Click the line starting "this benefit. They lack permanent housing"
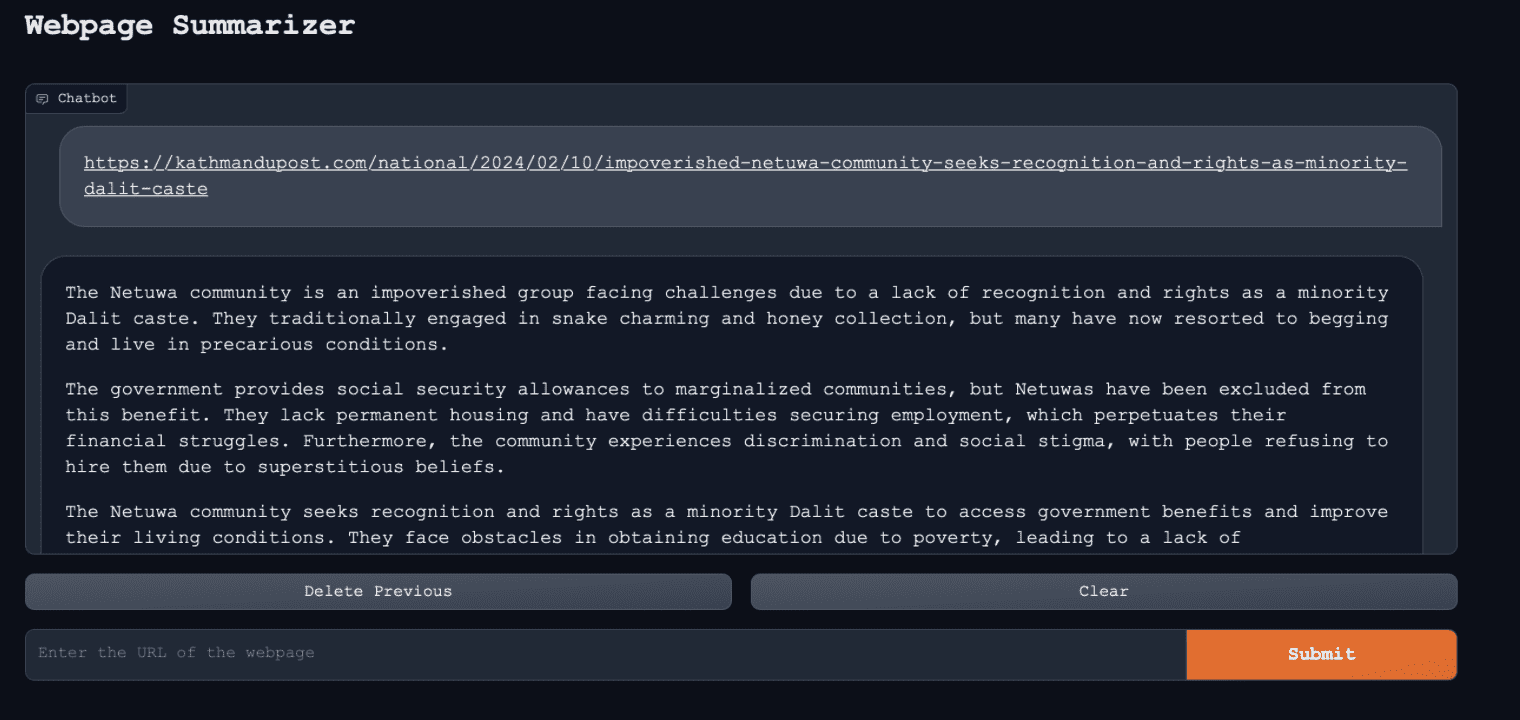The width and height of the screenshot is (1520, 720). click(x=675, y=415)
